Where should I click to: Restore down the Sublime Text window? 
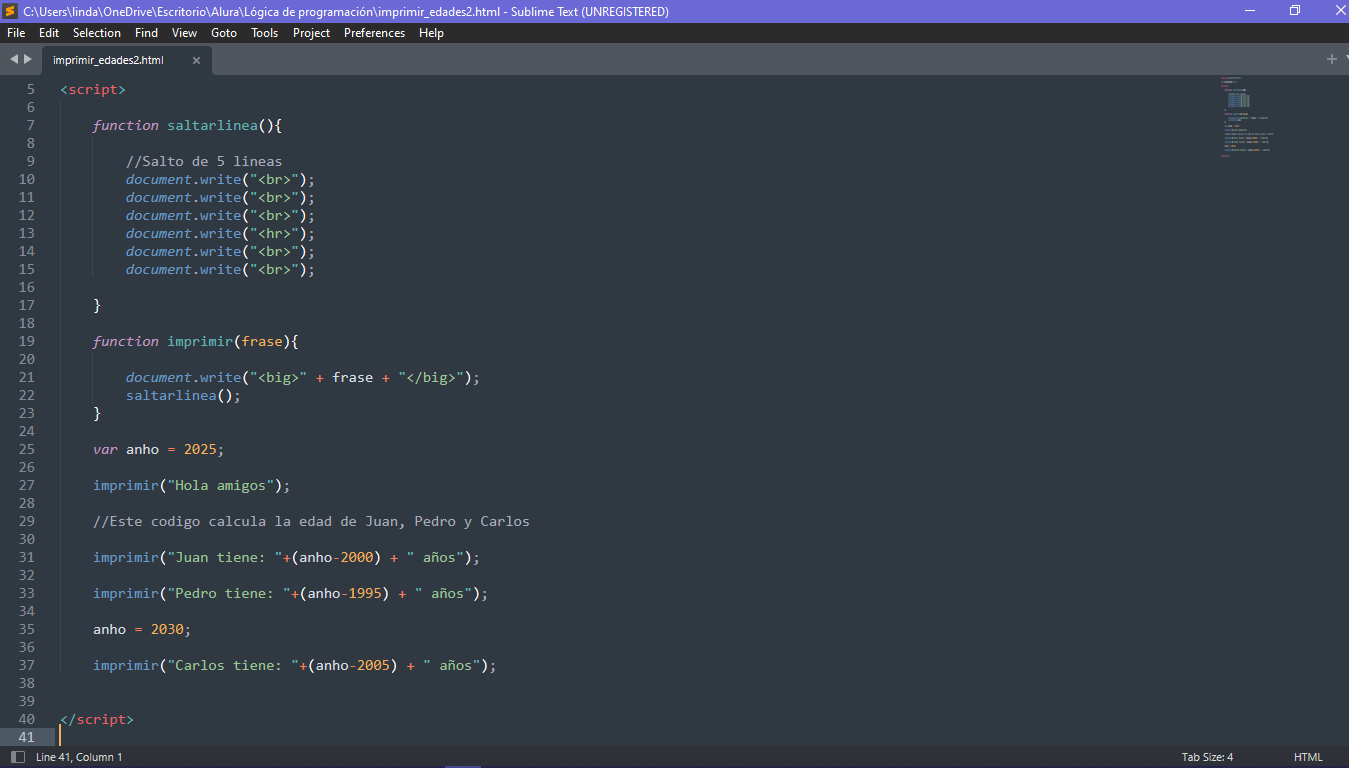pos(1295,11)
